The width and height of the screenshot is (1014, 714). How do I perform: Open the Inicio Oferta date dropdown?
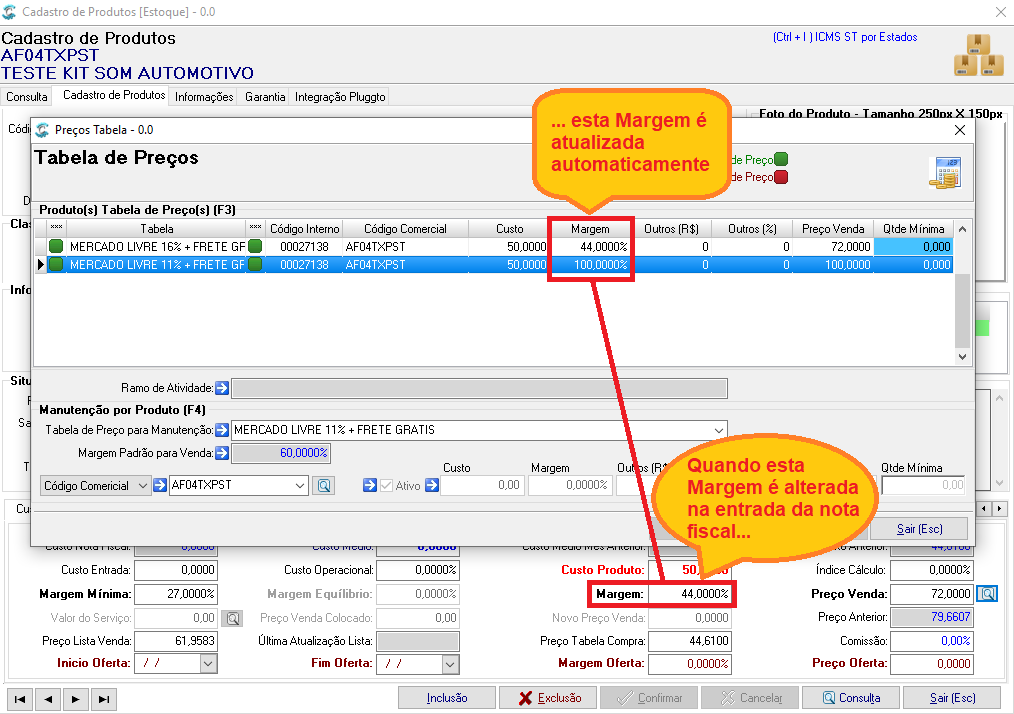(x=208, y=664)
